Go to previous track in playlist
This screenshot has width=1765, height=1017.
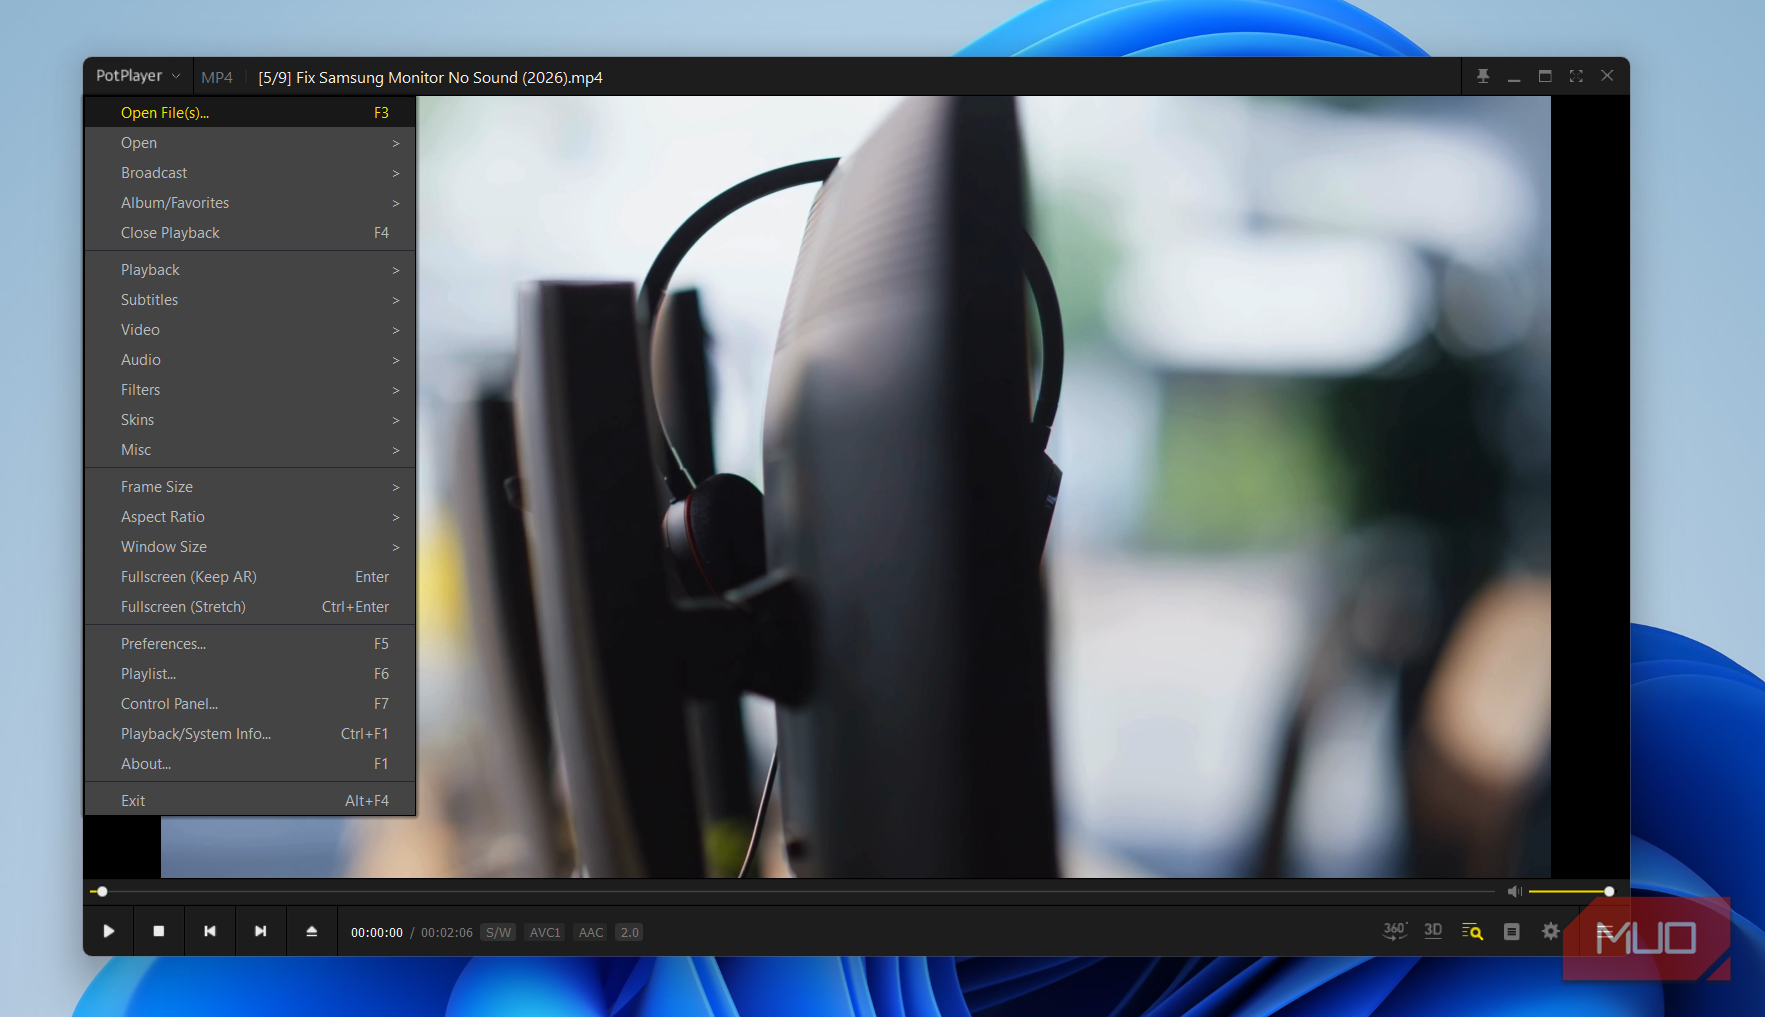click(210, 931)
